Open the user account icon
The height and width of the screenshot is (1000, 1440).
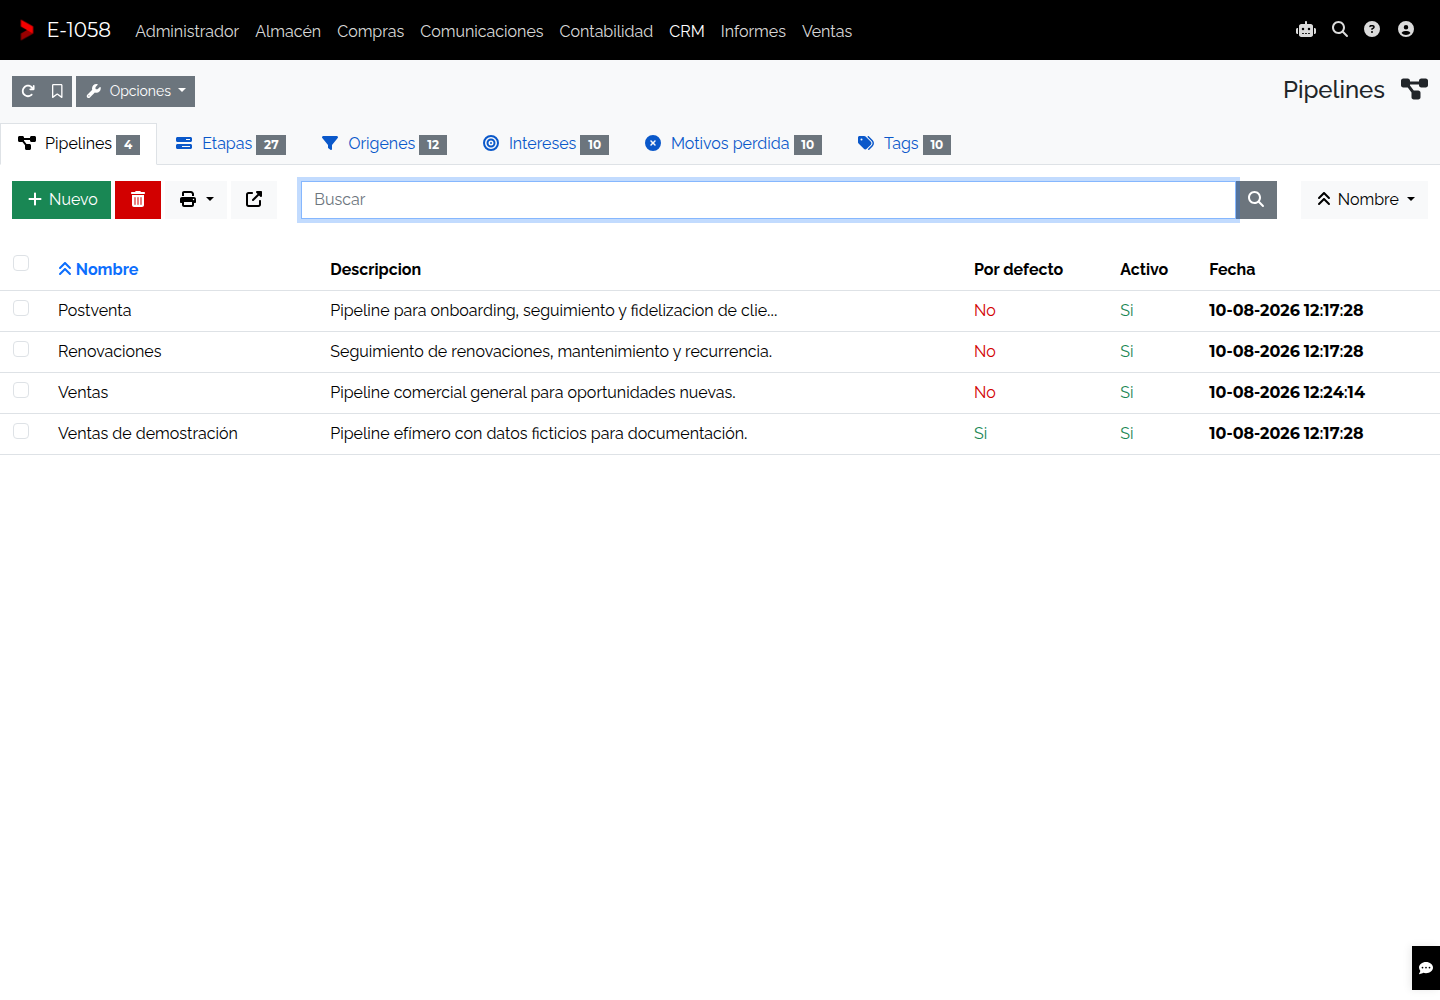pos(1406,30)
